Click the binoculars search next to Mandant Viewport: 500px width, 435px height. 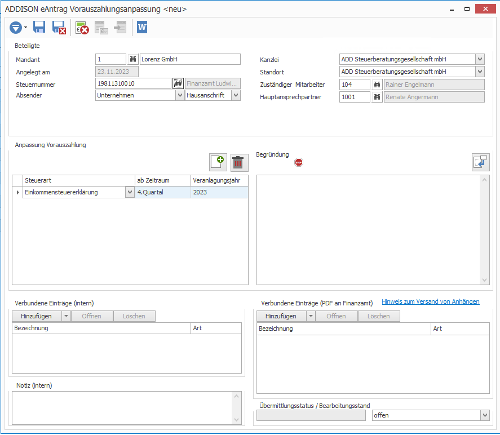click(x=133, y=59)
